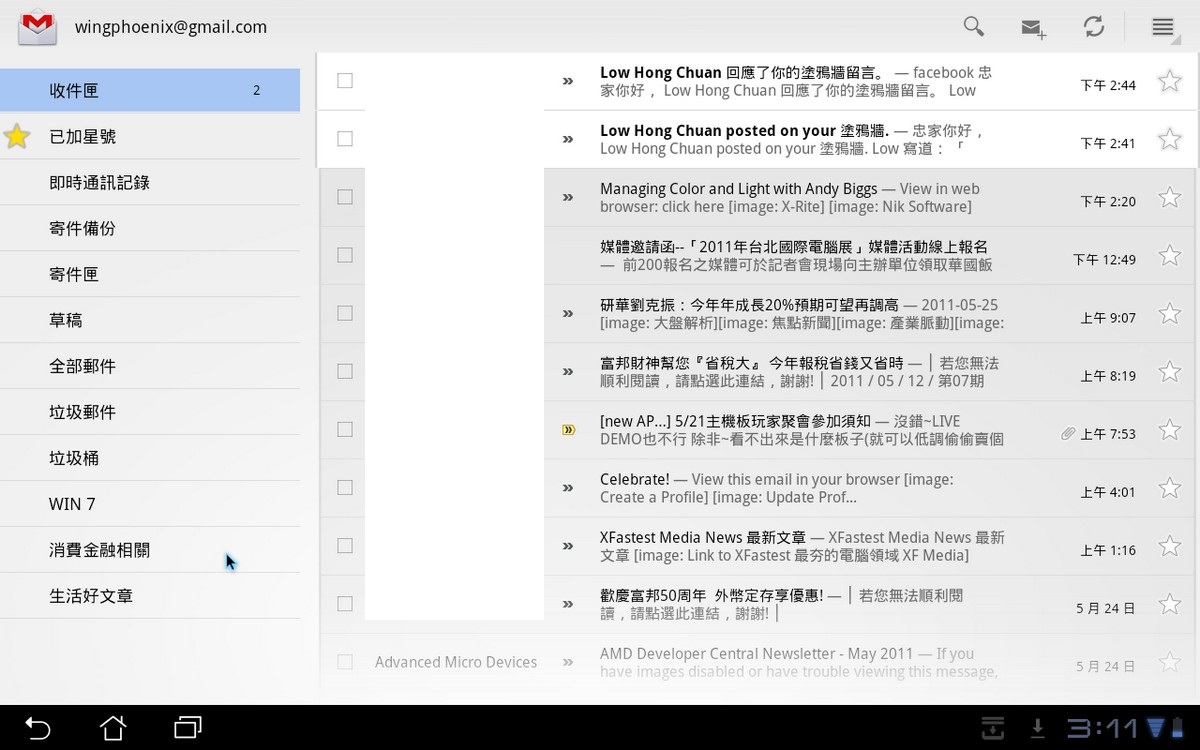1200x750 pixels.
Task: Tick checkbox for 'Low Hong Chuan posted on your 塗鴉牆' email
Action: pos(345,139)
